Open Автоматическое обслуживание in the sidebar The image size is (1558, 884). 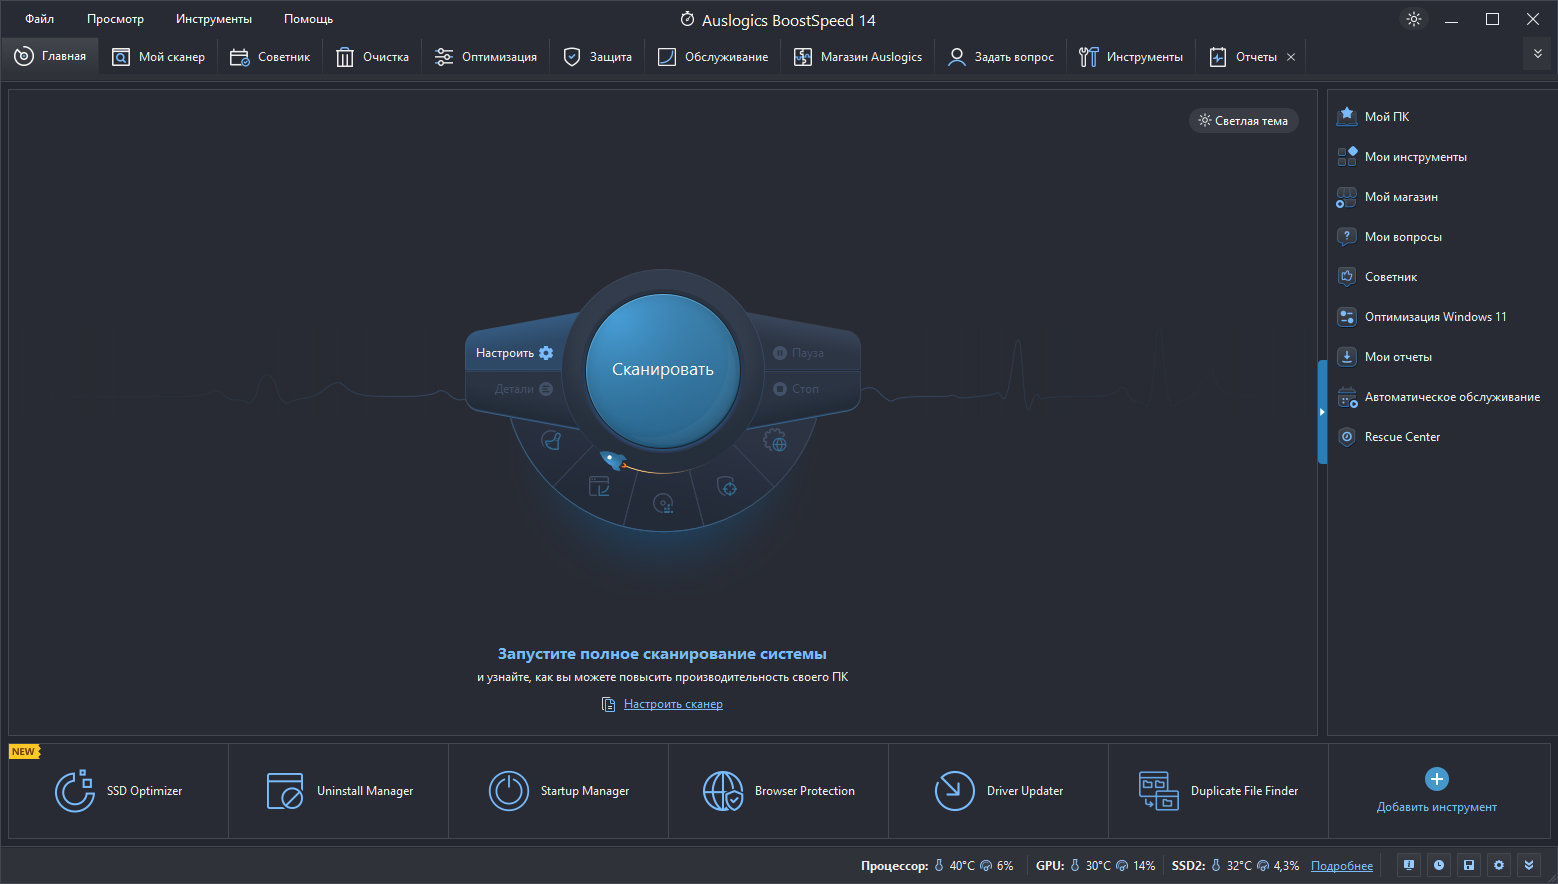point(1439,397)
